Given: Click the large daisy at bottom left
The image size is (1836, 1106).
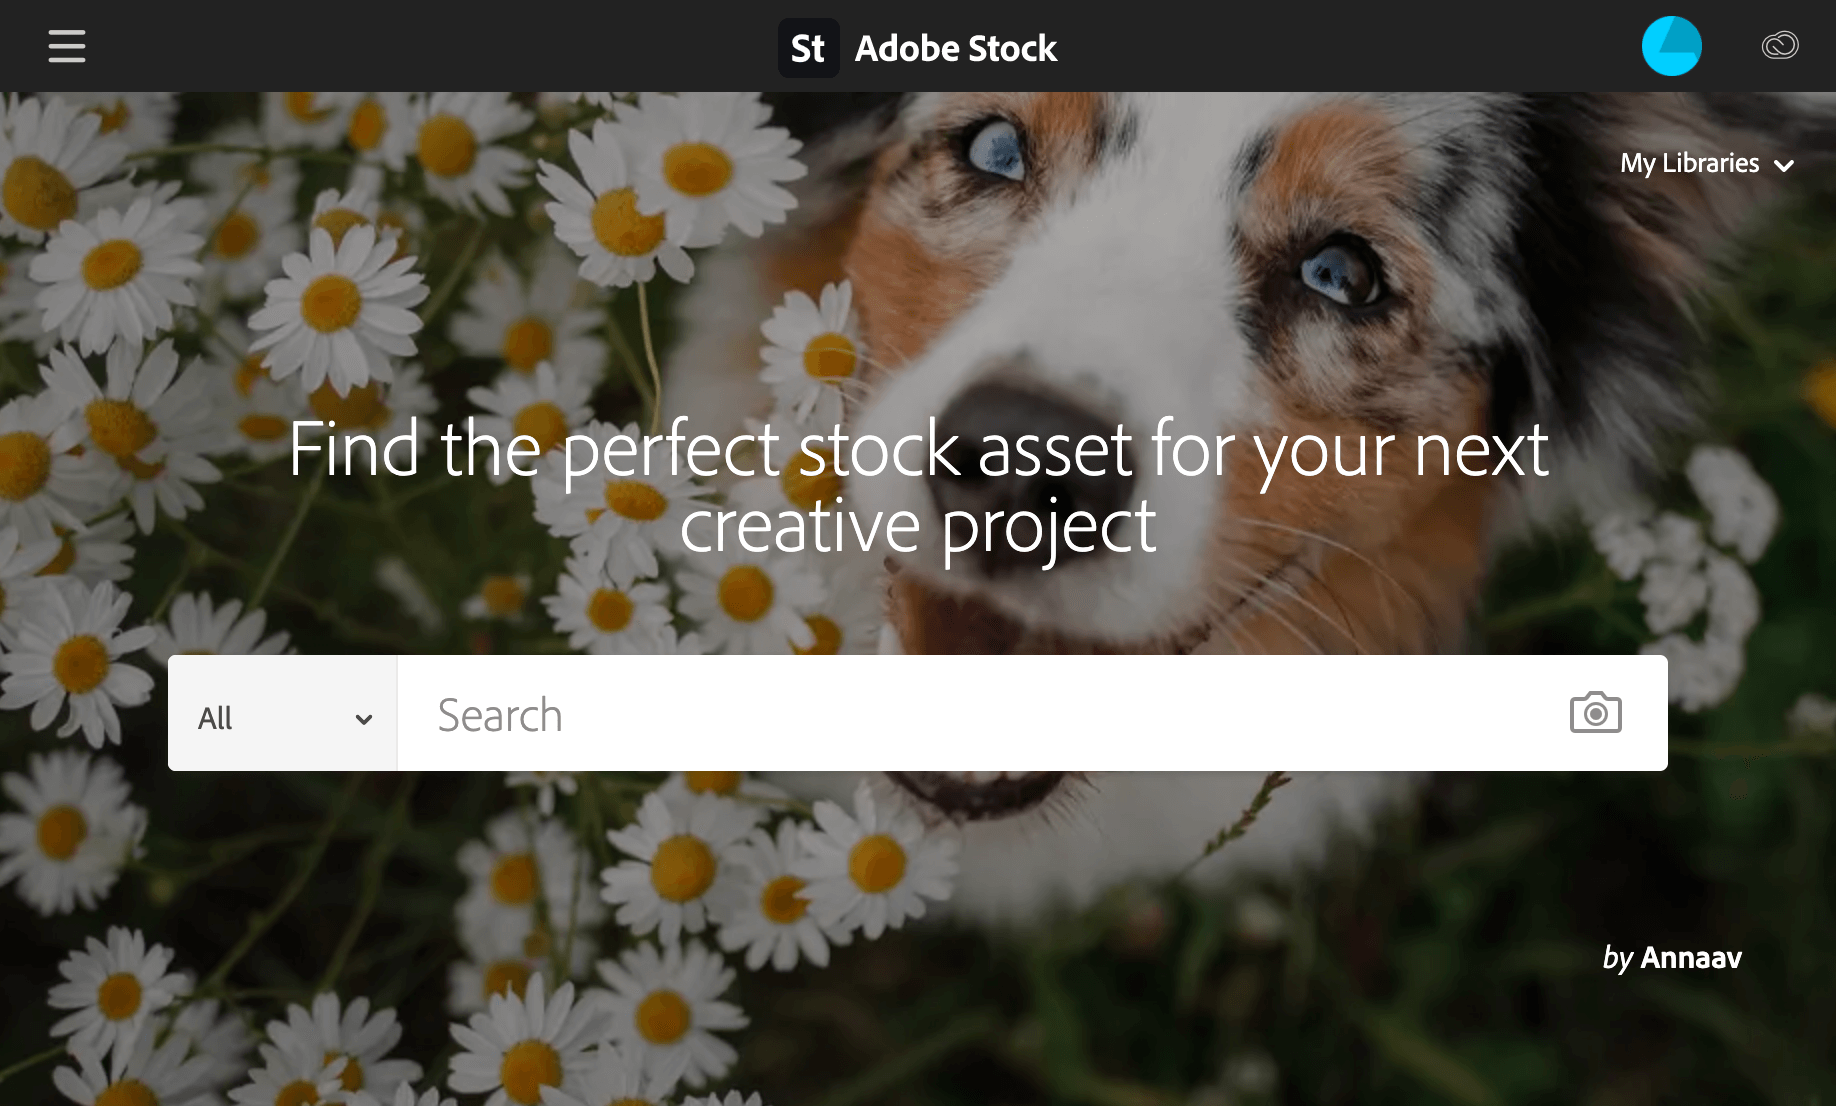Looking at the screenshot, I should click(120, 995).
